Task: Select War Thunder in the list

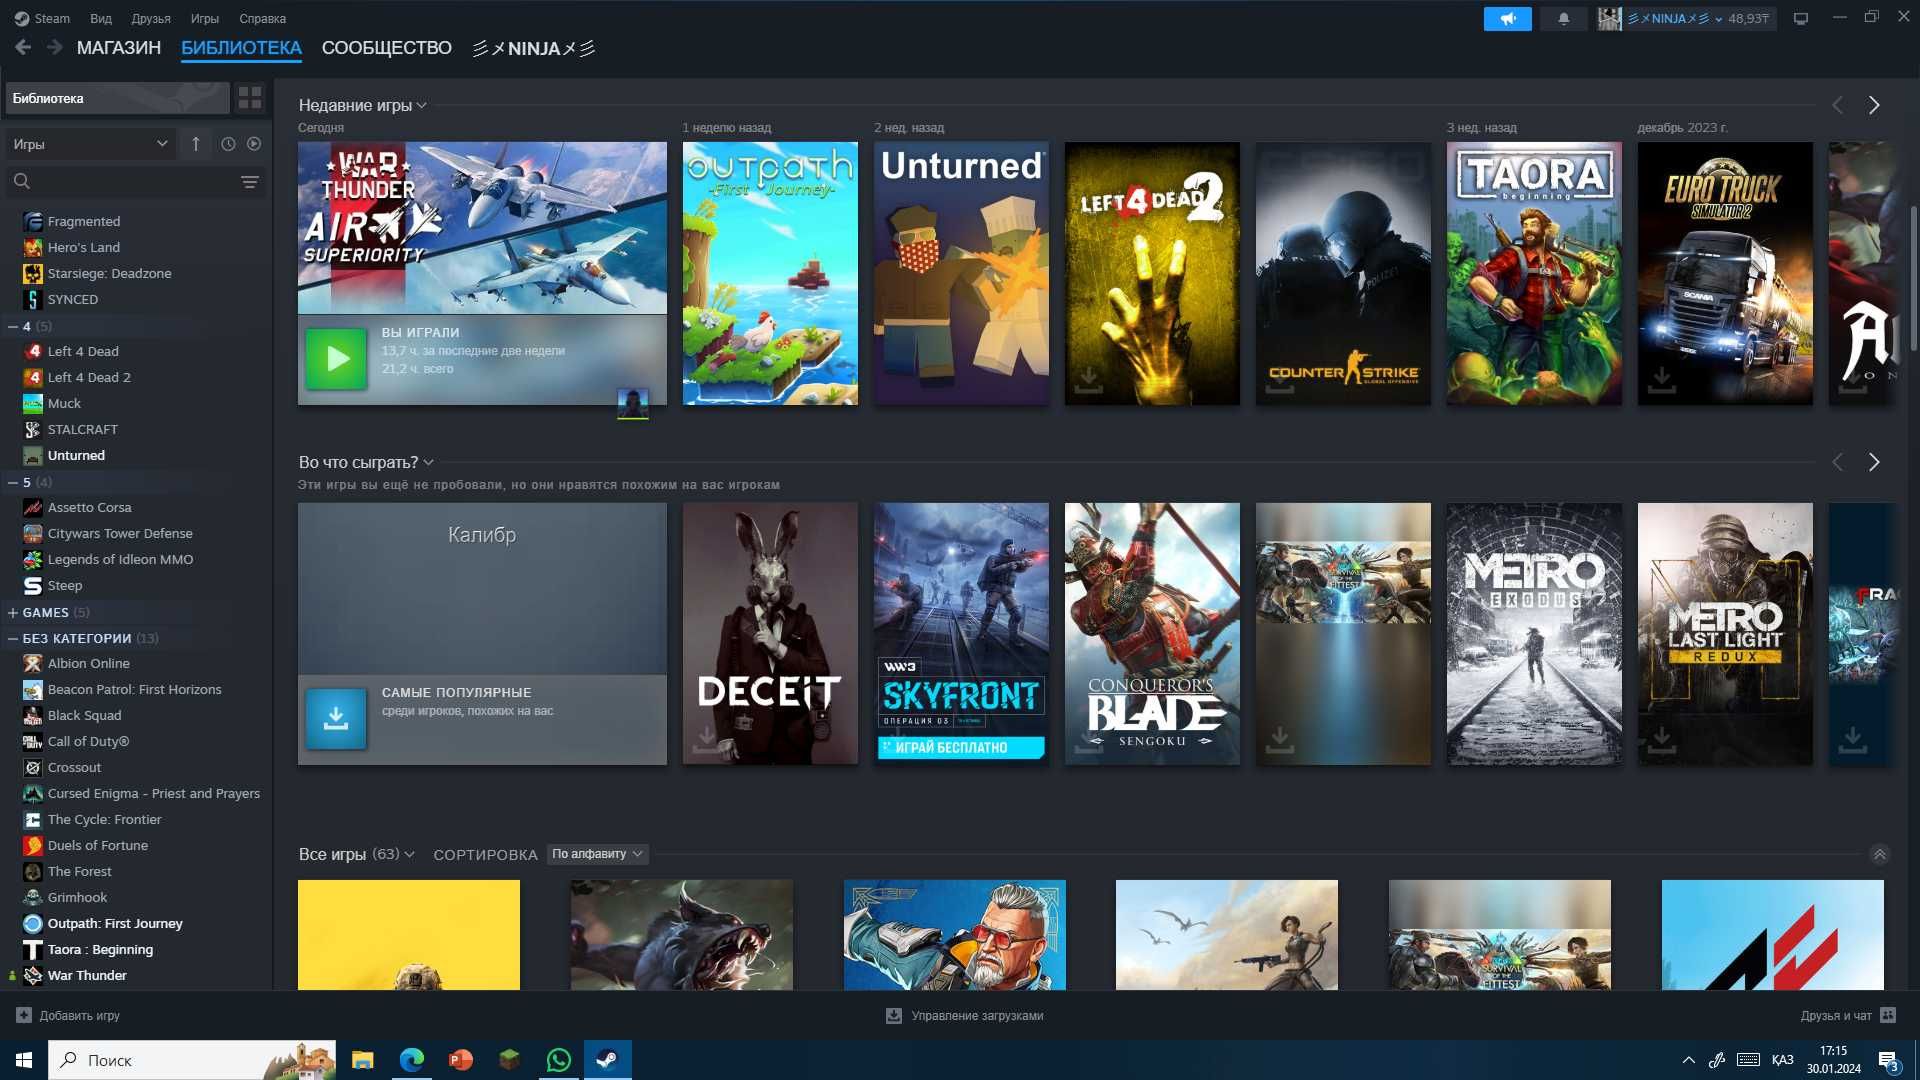Action: pos(87,975)
